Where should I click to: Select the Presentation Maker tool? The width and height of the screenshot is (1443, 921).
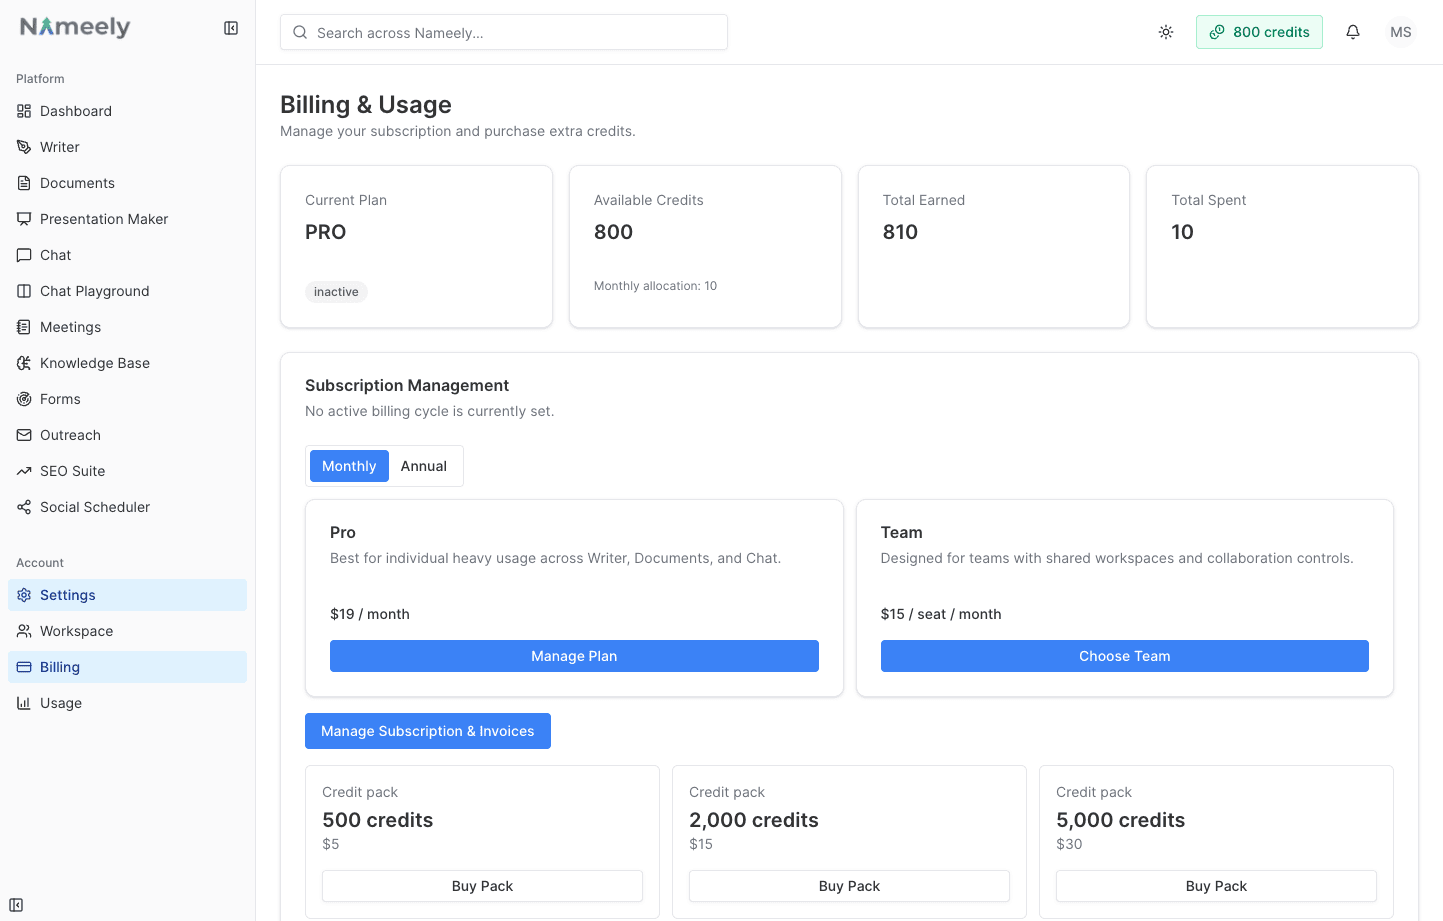pyautogui.click(x=103, y=219)
